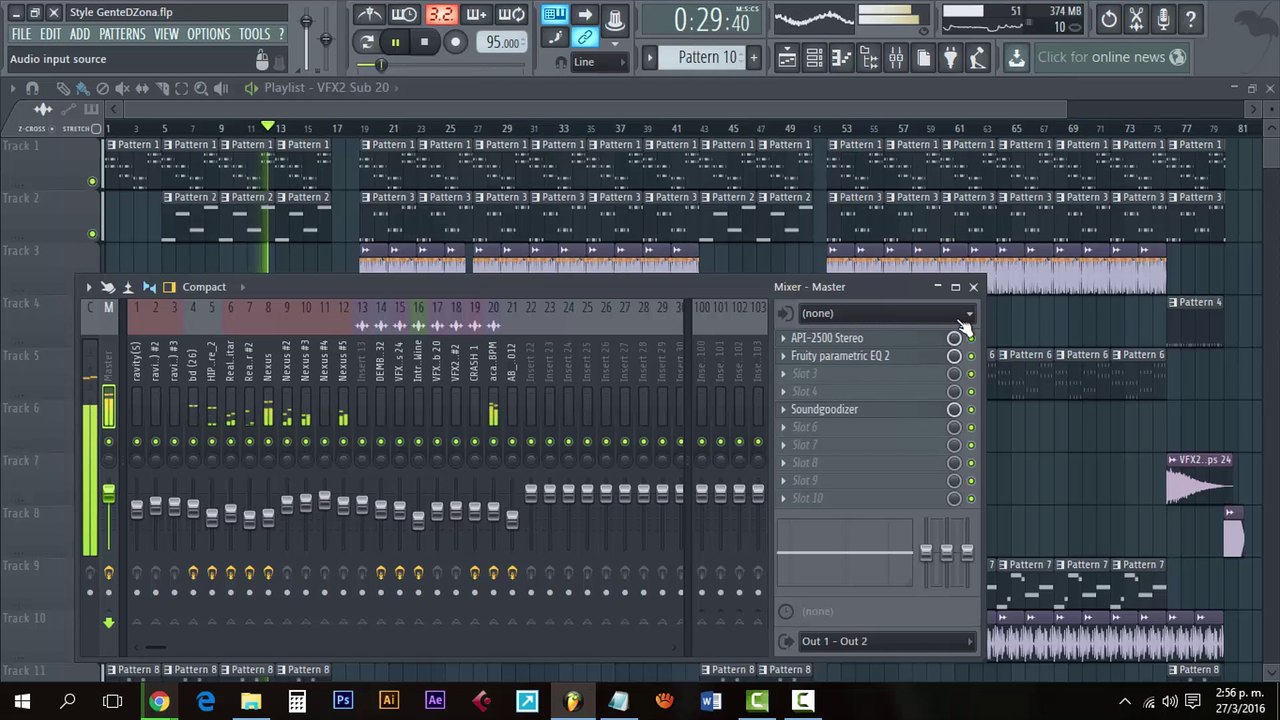
Task: Click the Compact mixer layout label
Action: pyautogui.click(x=204, y=287)
